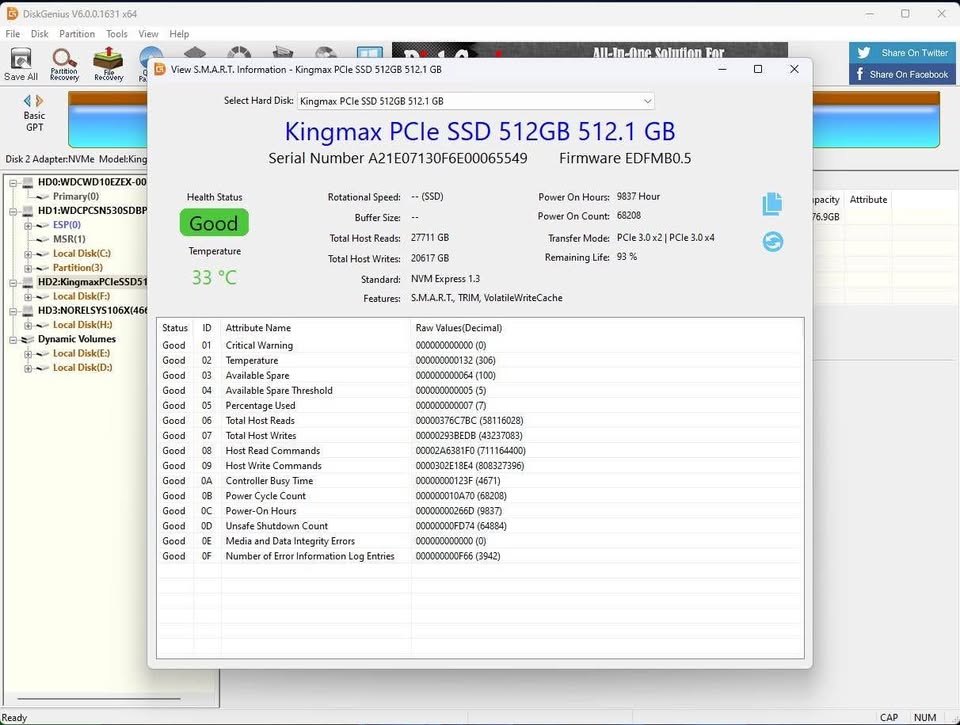Open the Partition menu
Screen dimensions: 960x725
click(77, 34)
